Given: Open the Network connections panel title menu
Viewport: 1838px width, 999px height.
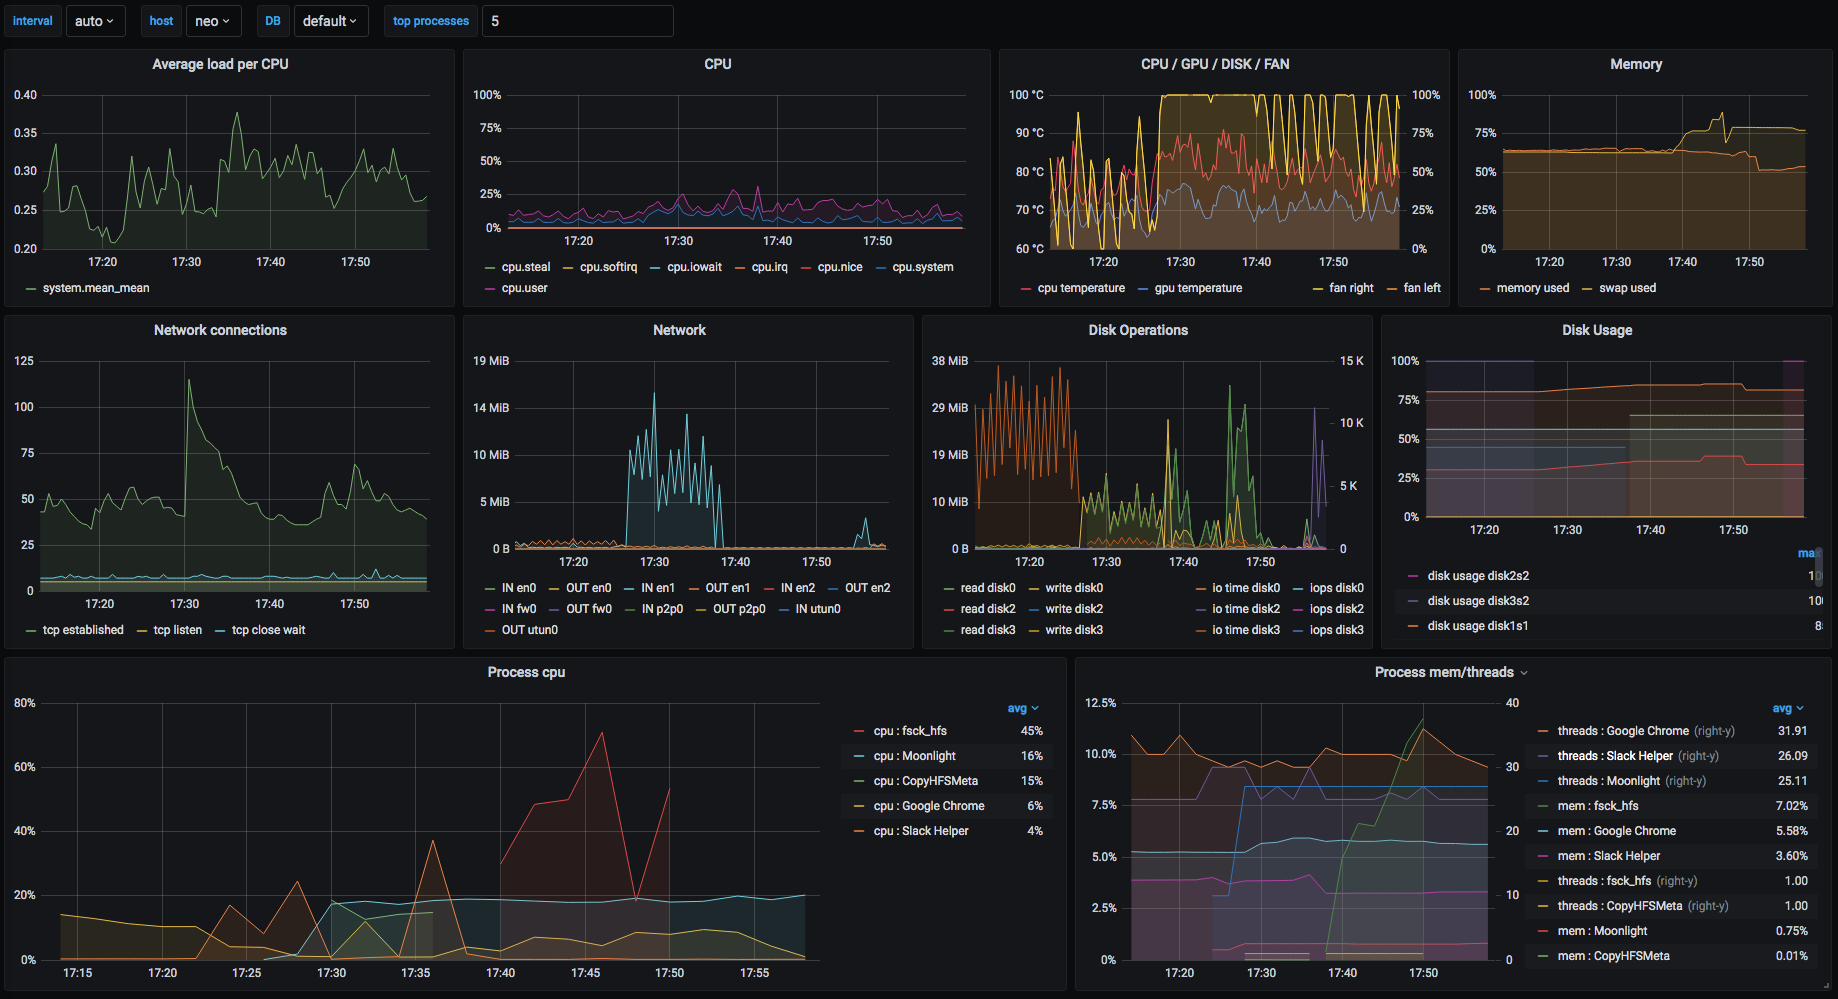Looking at the screenshot, I should tap(220, 330).
